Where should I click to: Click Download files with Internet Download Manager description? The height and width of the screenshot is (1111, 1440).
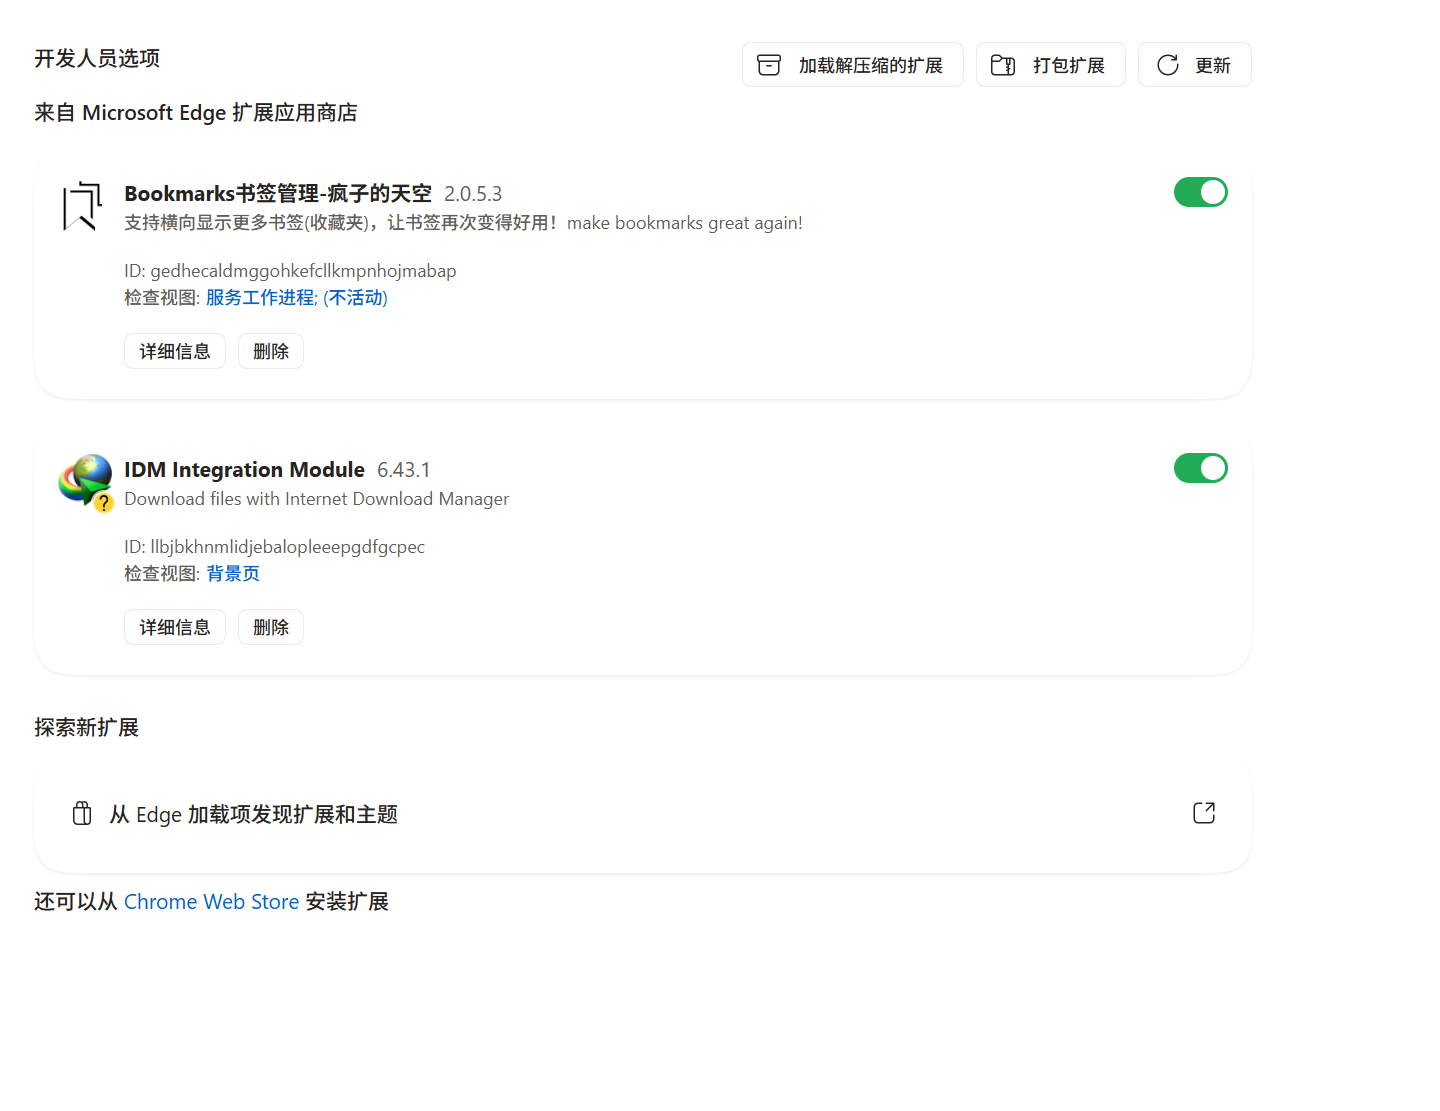(317, 499)
